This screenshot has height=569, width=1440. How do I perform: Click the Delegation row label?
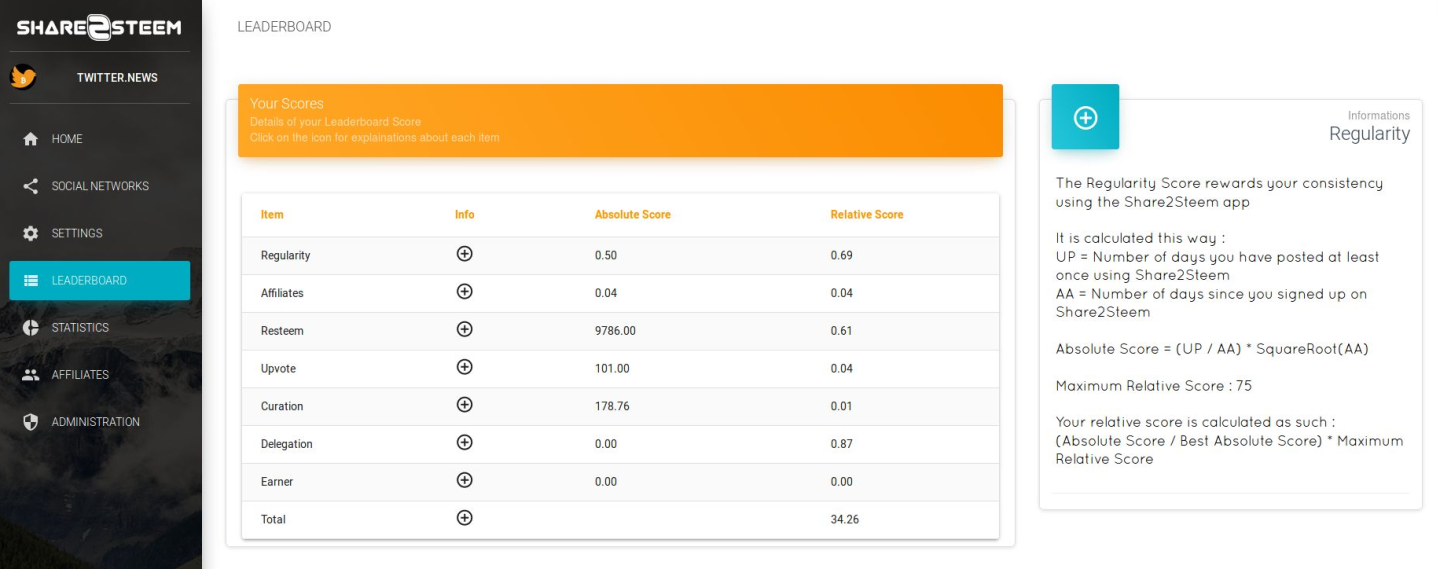[x=287, y=444]
